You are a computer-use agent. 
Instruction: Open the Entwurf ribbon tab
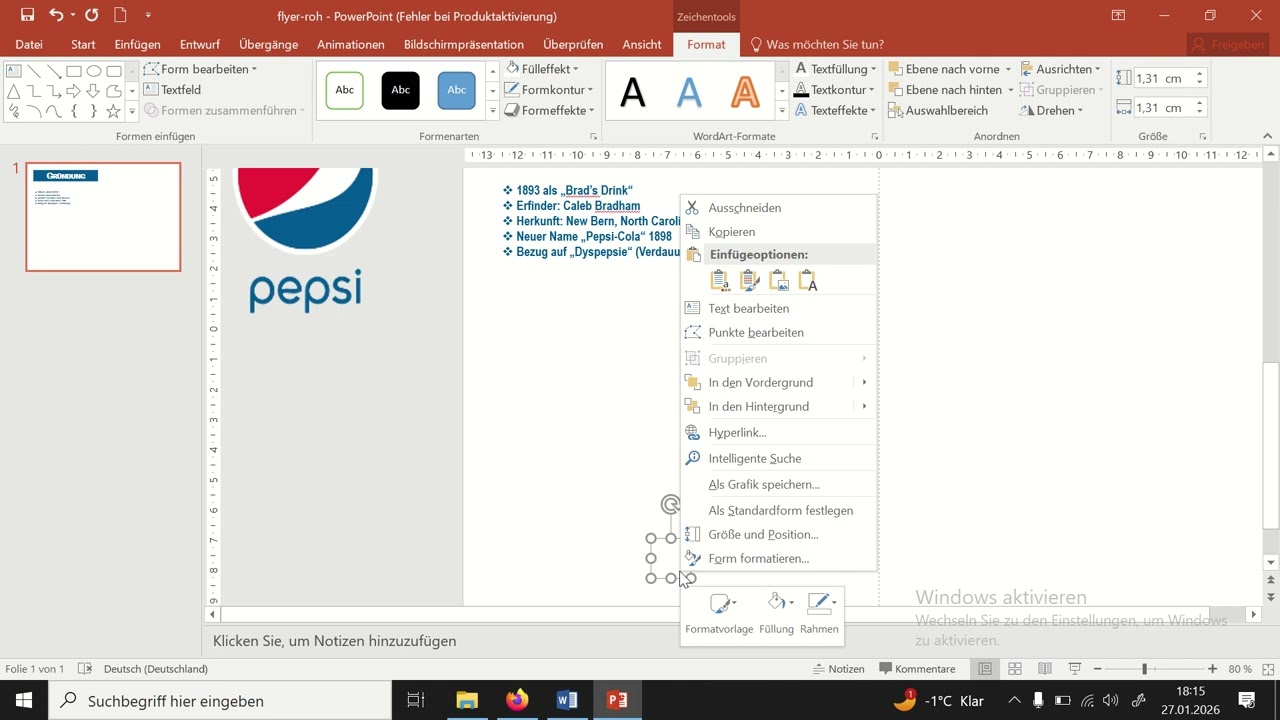click(200, 45)
